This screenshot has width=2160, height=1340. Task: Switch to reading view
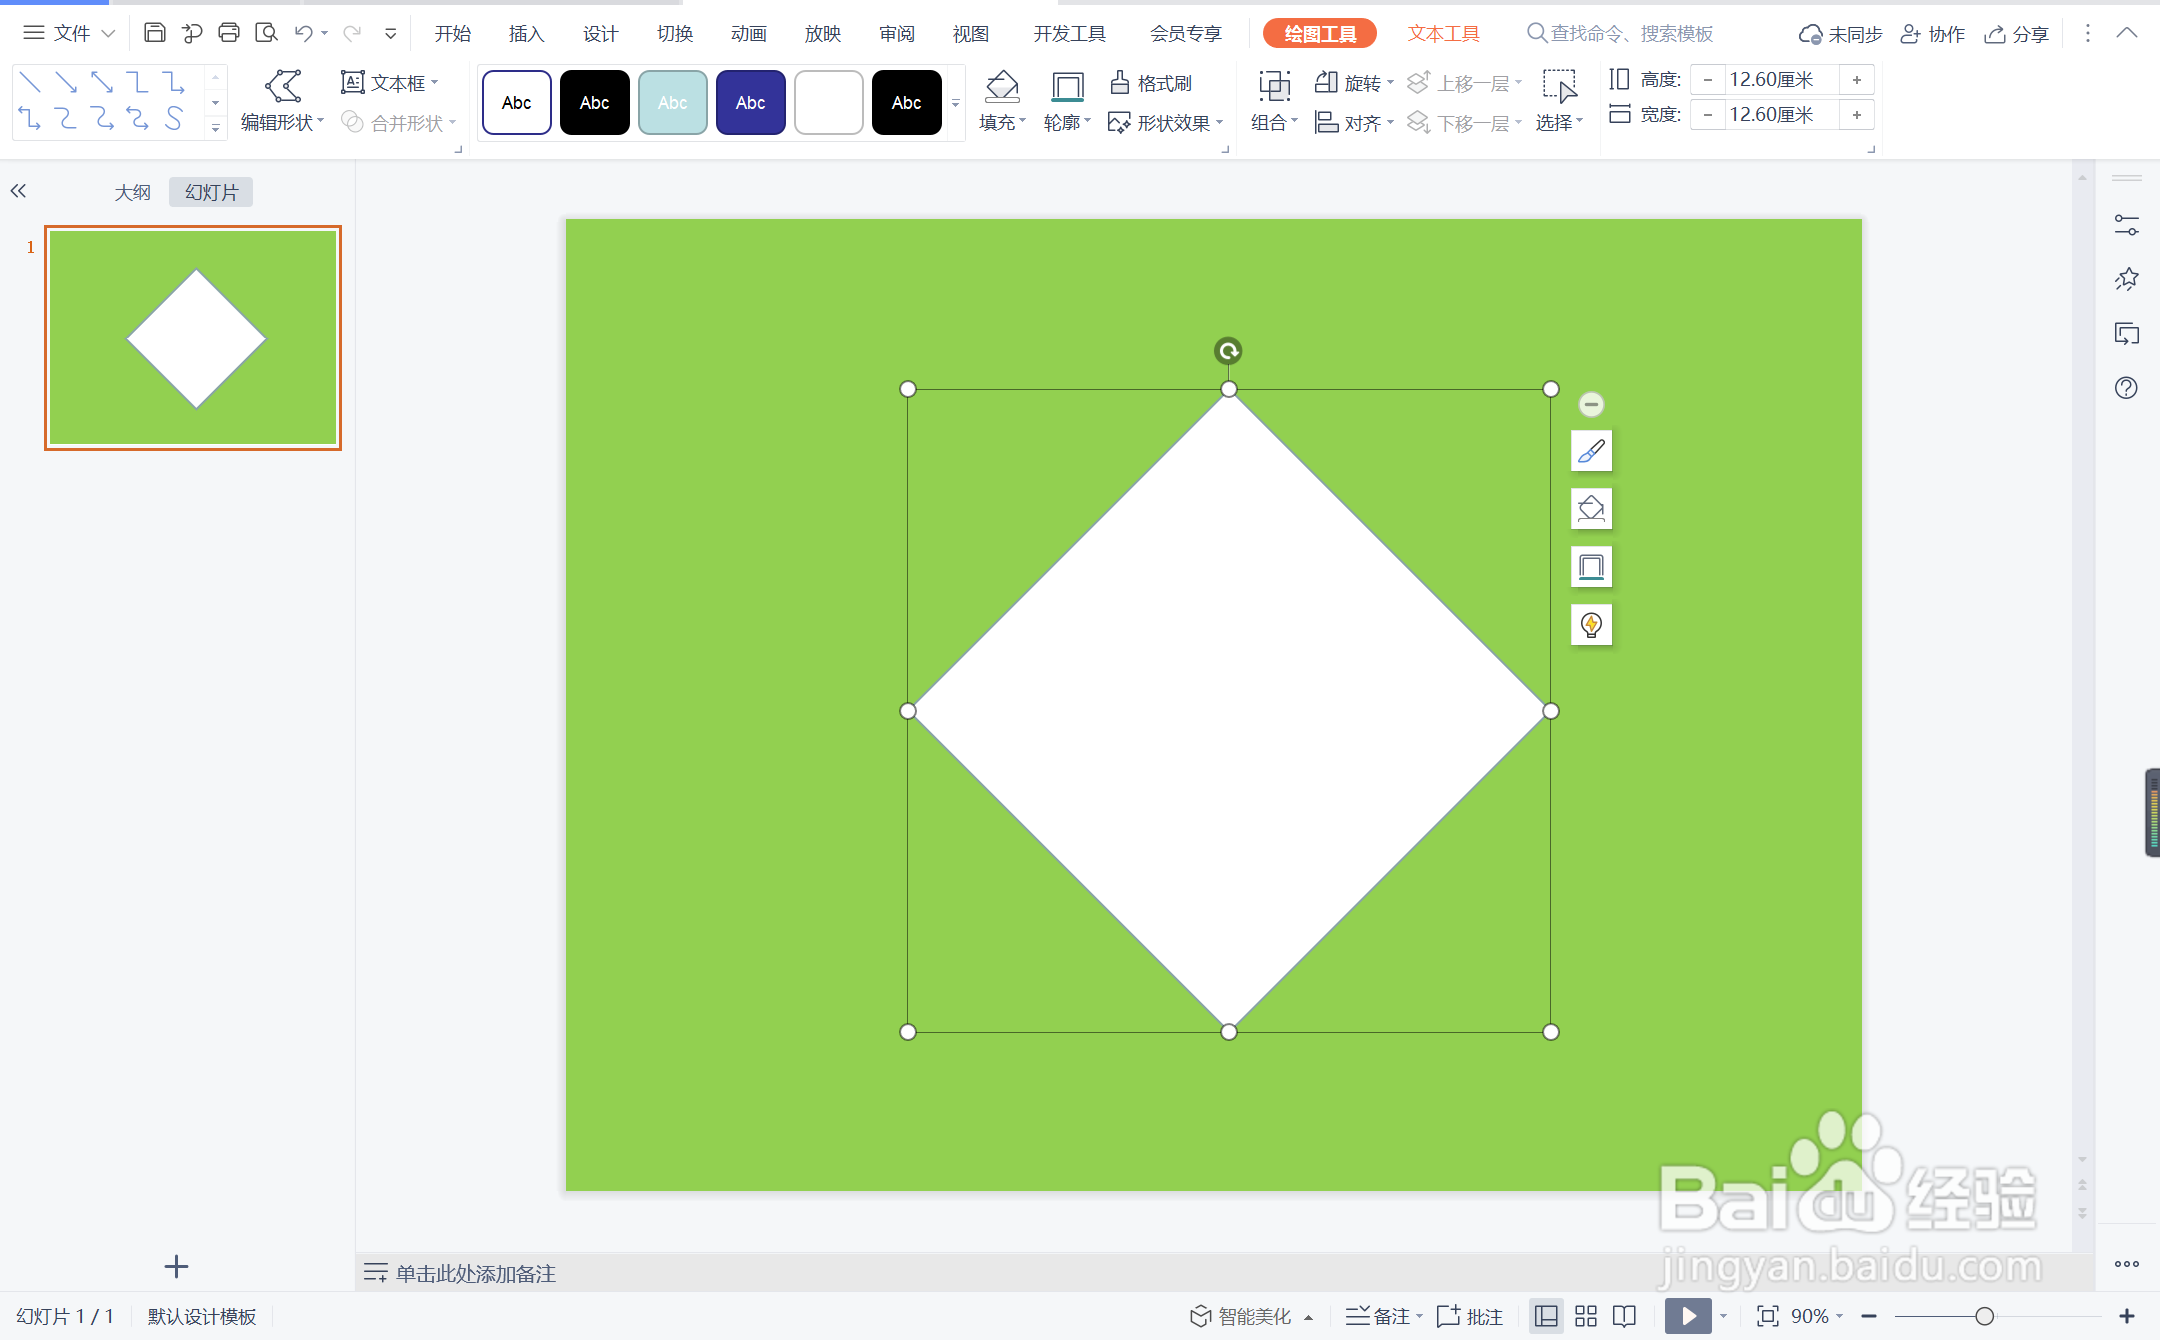[x=1625, y=1316]
